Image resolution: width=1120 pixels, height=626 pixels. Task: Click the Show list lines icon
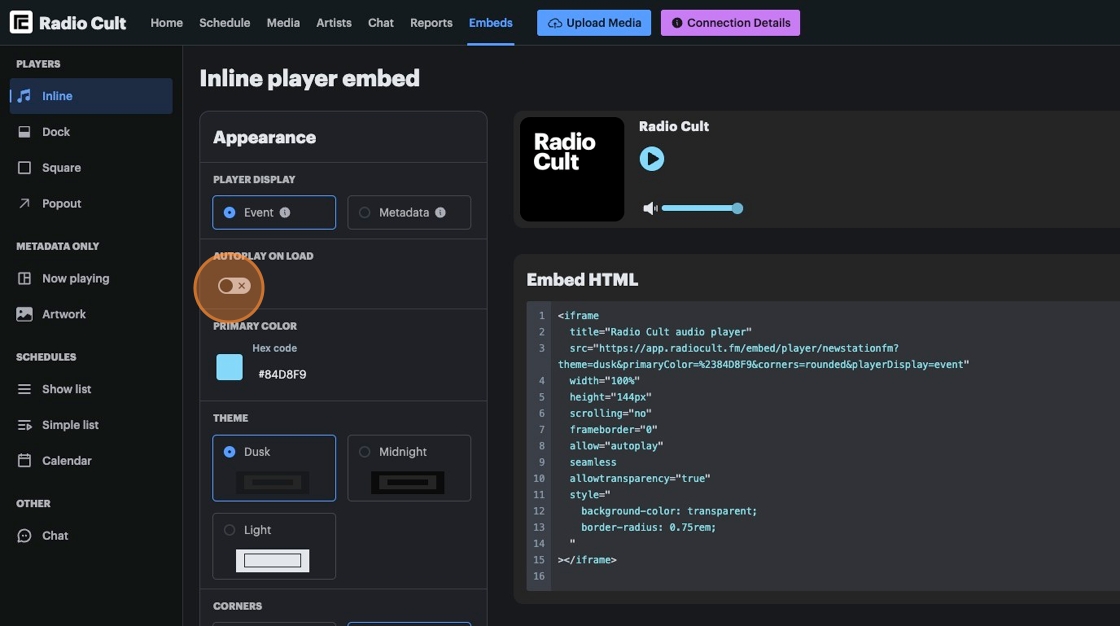24,389
